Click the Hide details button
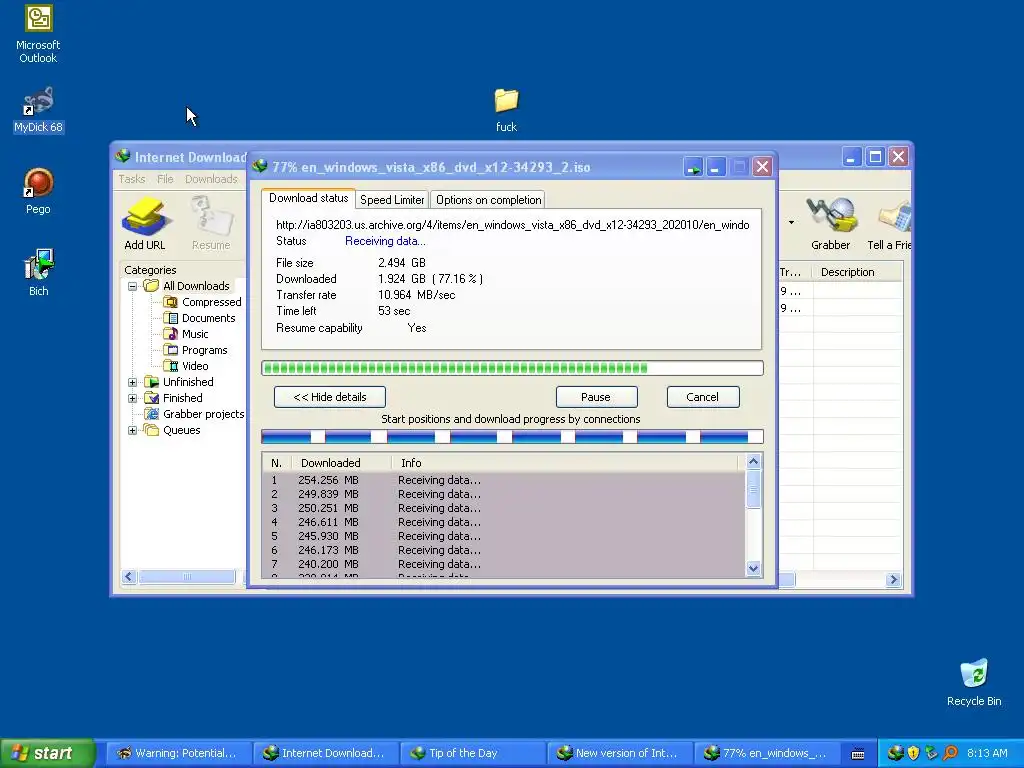Viewport: 1024px width, 768px height. [330, 397]
